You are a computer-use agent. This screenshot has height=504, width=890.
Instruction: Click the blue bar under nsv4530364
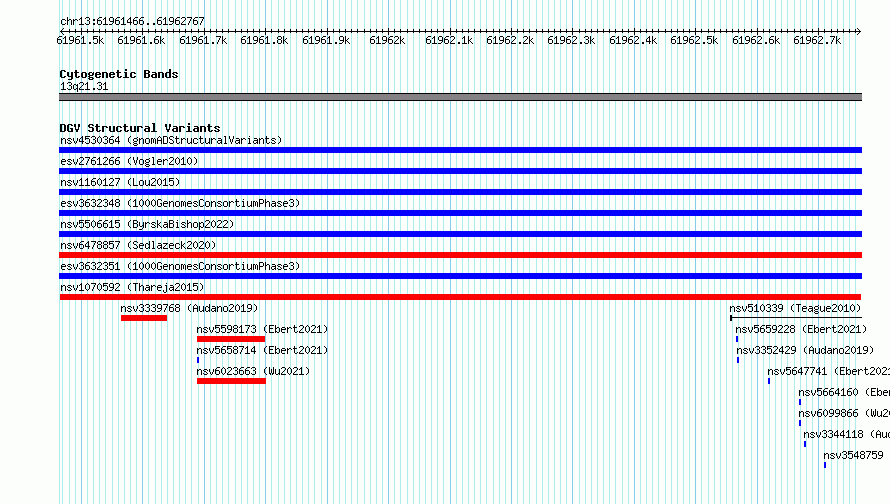[460, 150]
